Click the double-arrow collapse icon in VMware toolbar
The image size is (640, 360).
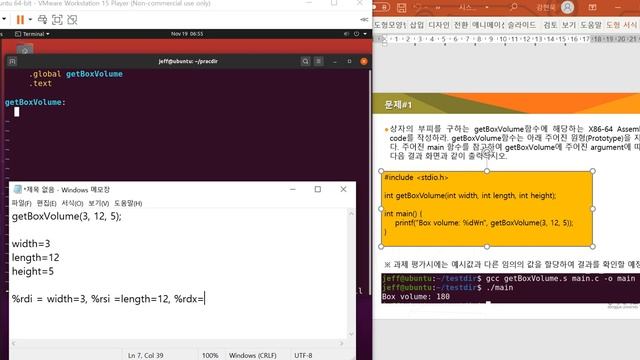pos(364,20)
